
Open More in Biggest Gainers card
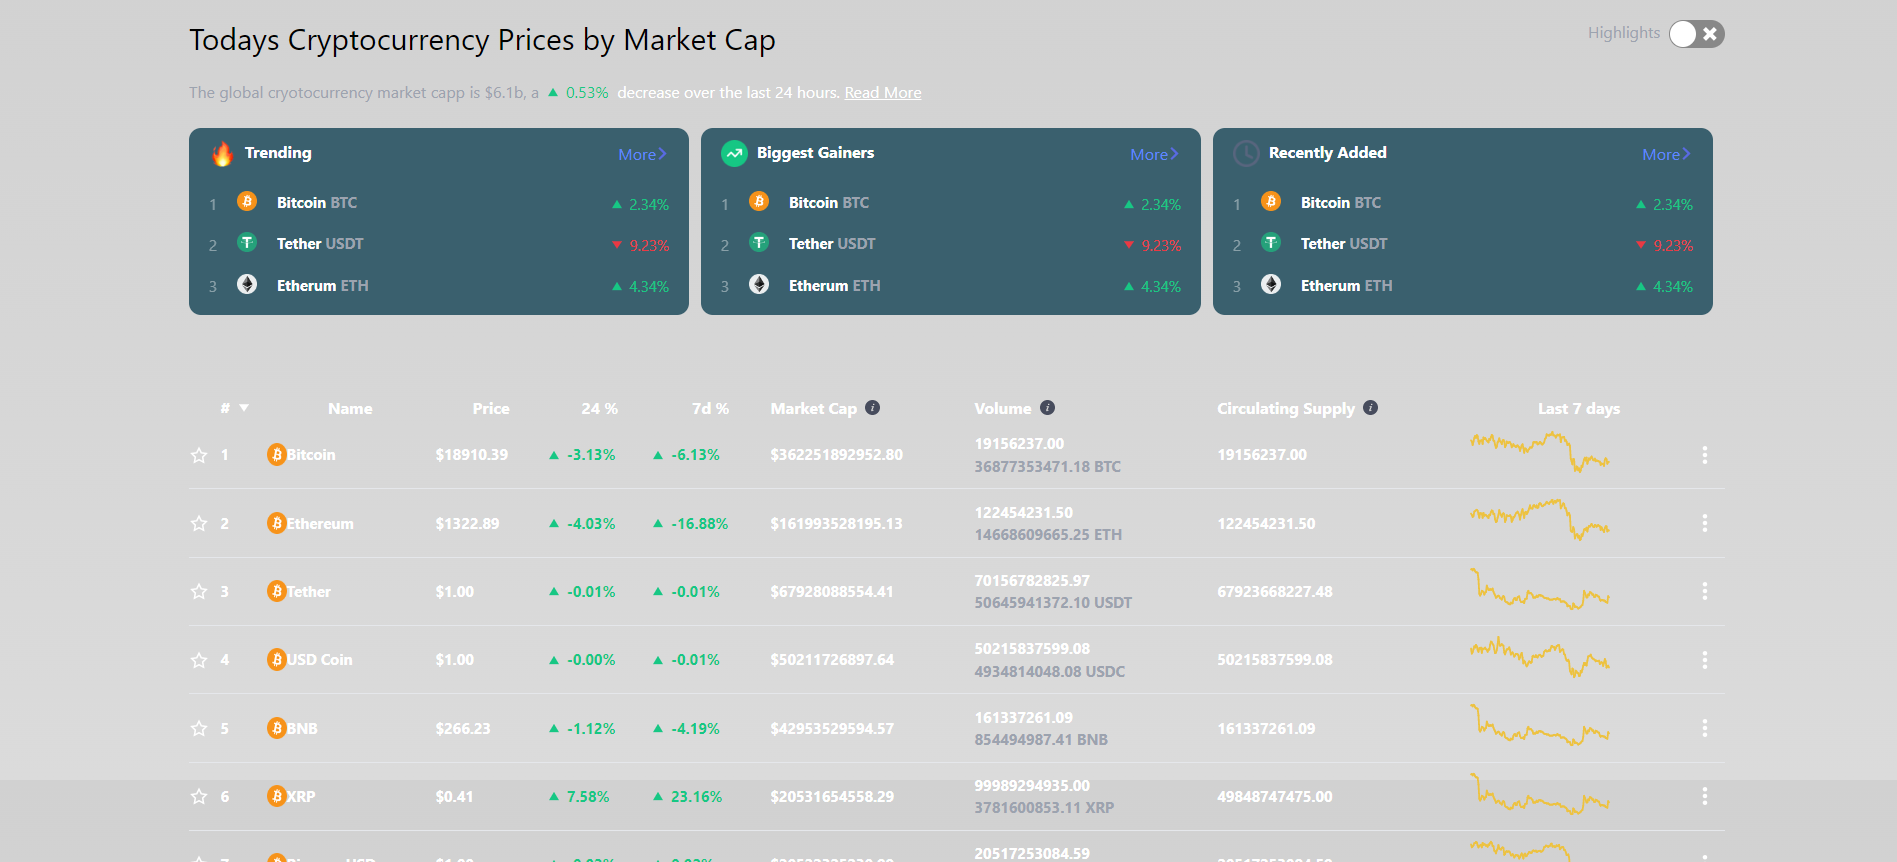1154,154
